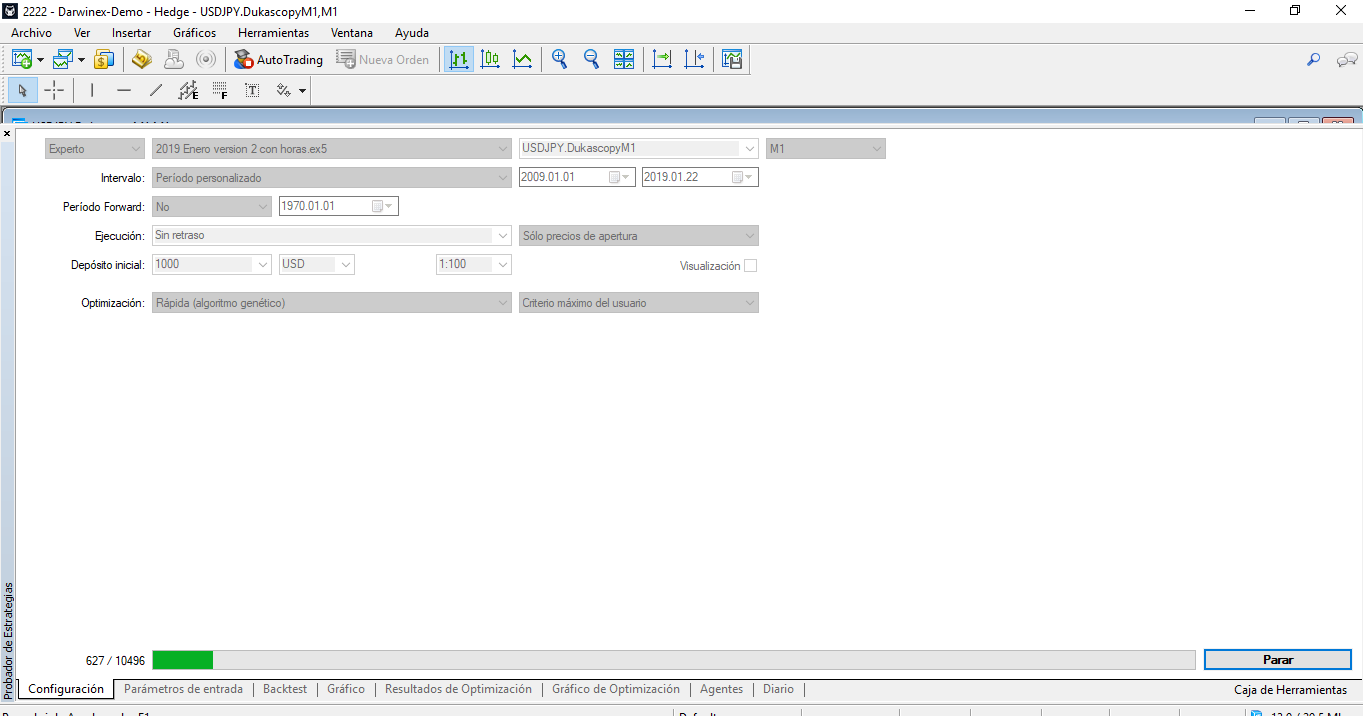Image resolution: width=1363 pixels, height=716 pixels.
Task: Select the crosshair cursor tool
Action: pos(54,91)
